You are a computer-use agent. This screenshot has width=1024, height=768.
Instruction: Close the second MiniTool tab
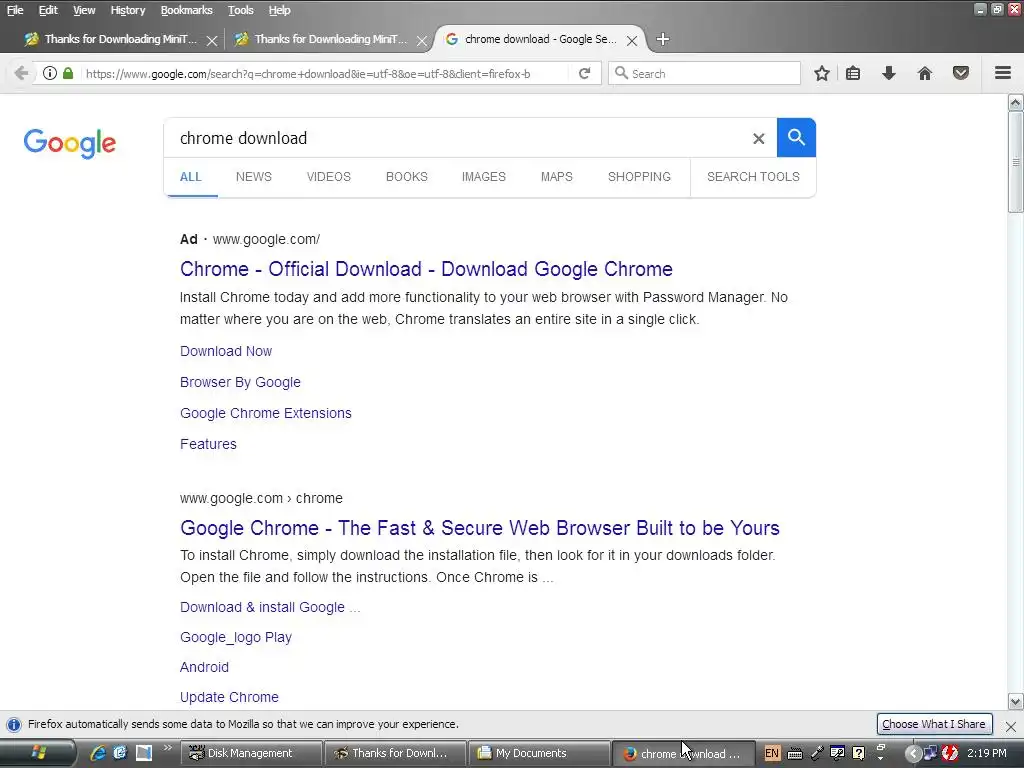click(422, 40)
